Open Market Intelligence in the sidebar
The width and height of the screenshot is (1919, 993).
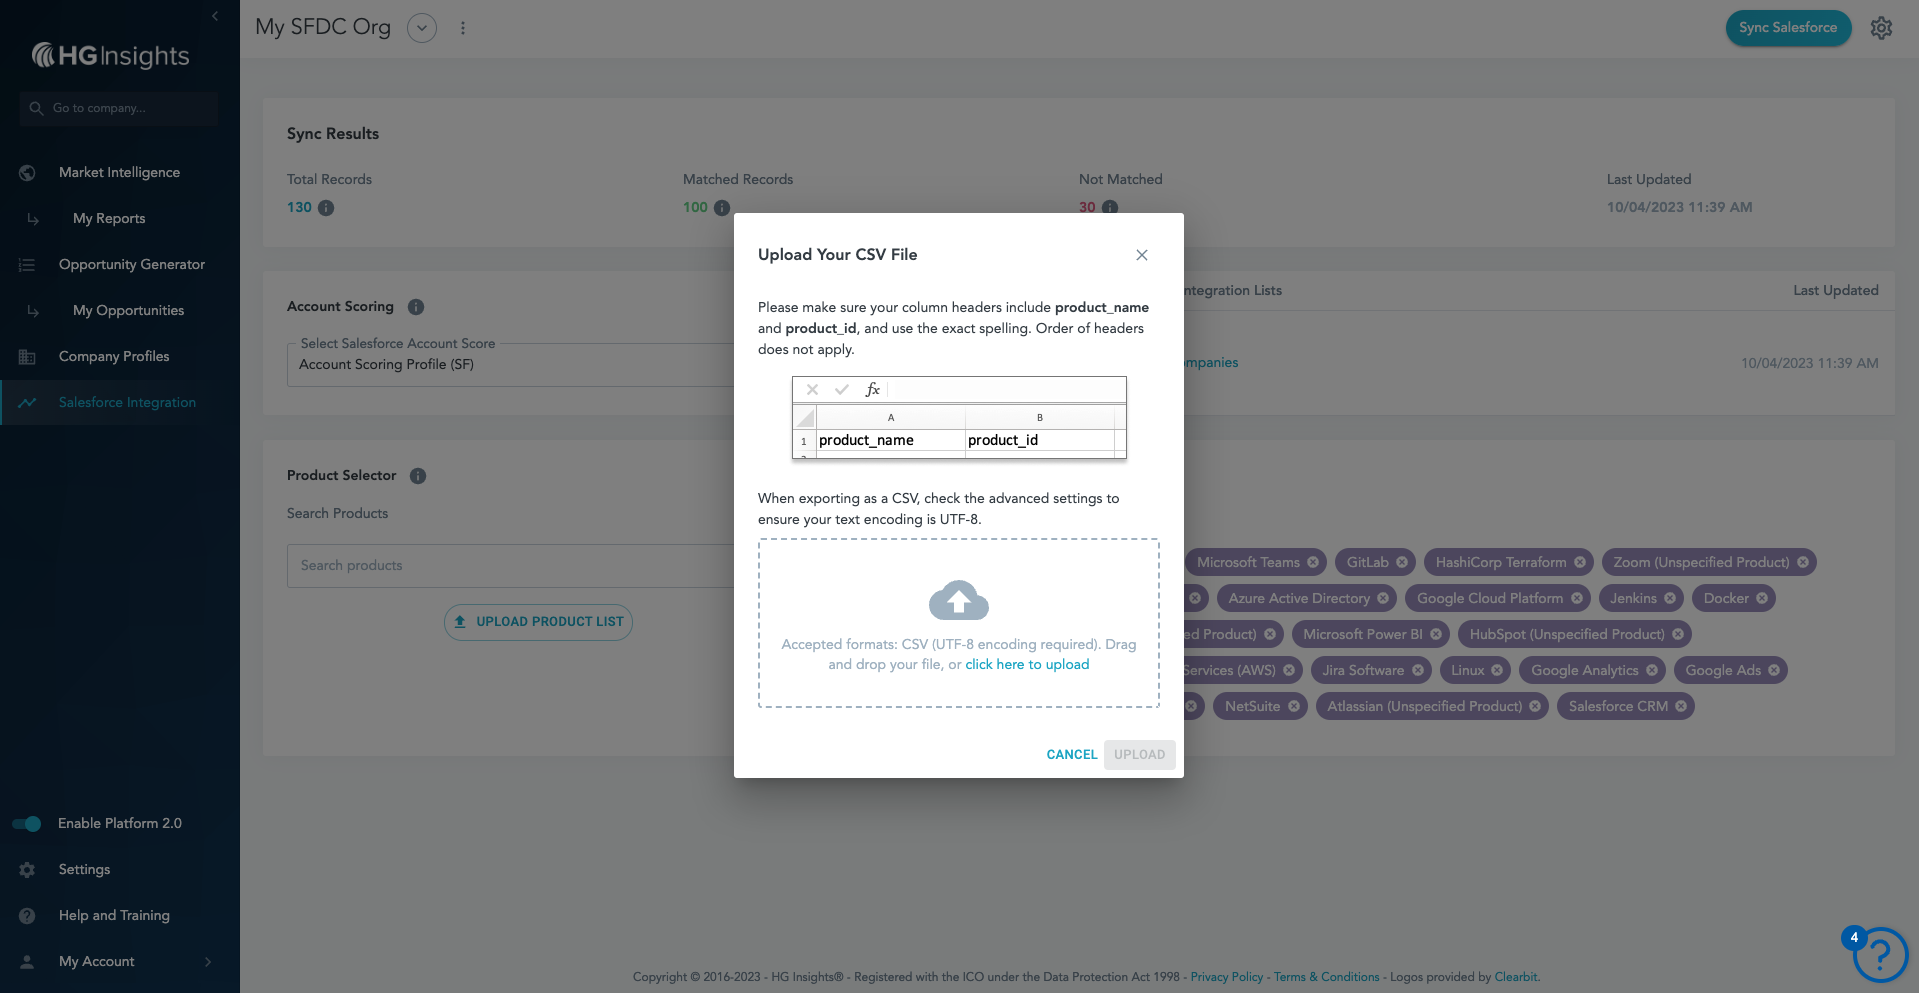pos(119,173)
